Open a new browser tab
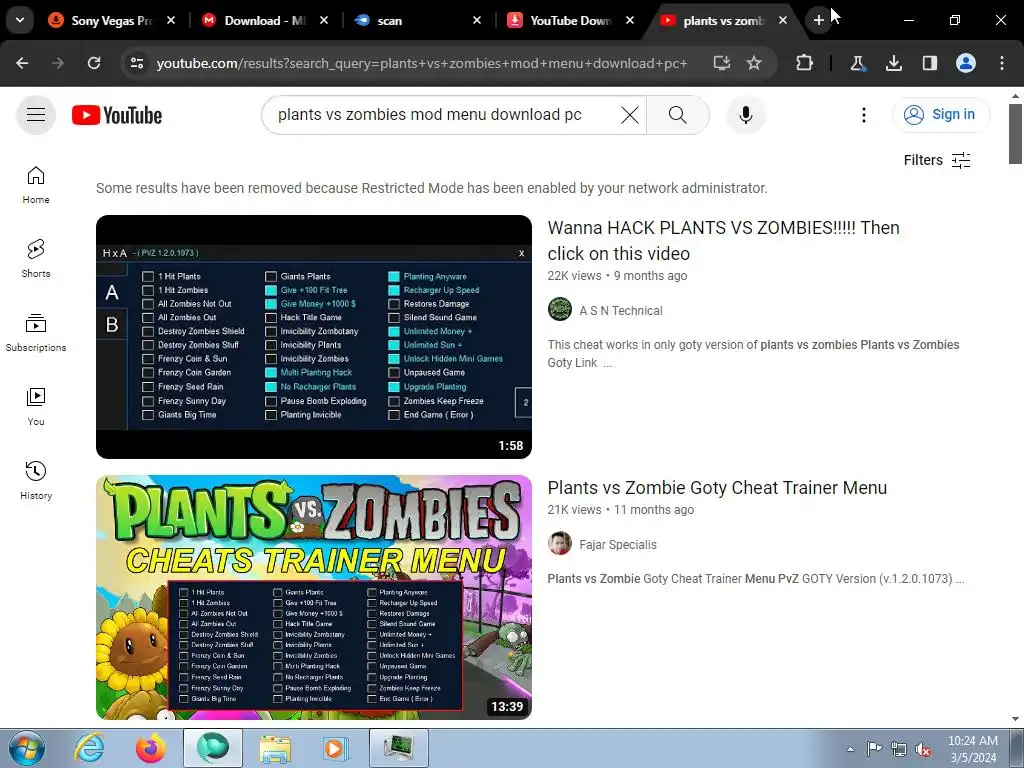Image resolution: width=1024 pixels, height=768 pixels. tap(818, 20)
